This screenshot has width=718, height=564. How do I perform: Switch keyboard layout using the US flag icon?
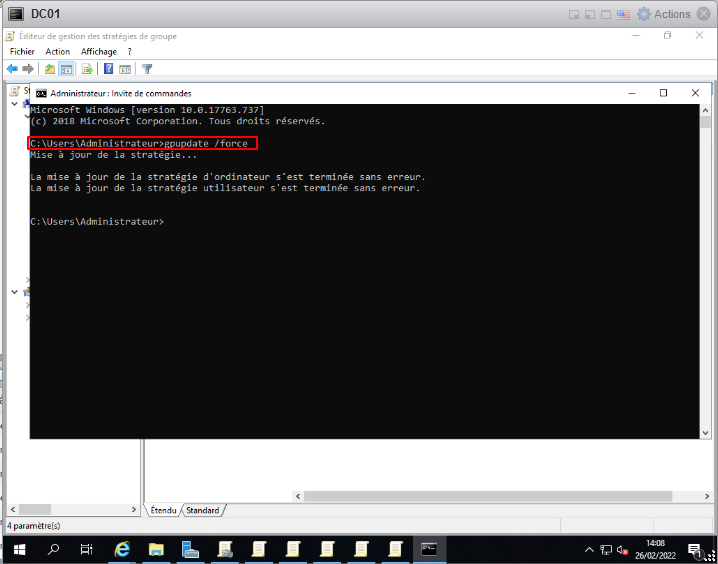click(623, 14)
